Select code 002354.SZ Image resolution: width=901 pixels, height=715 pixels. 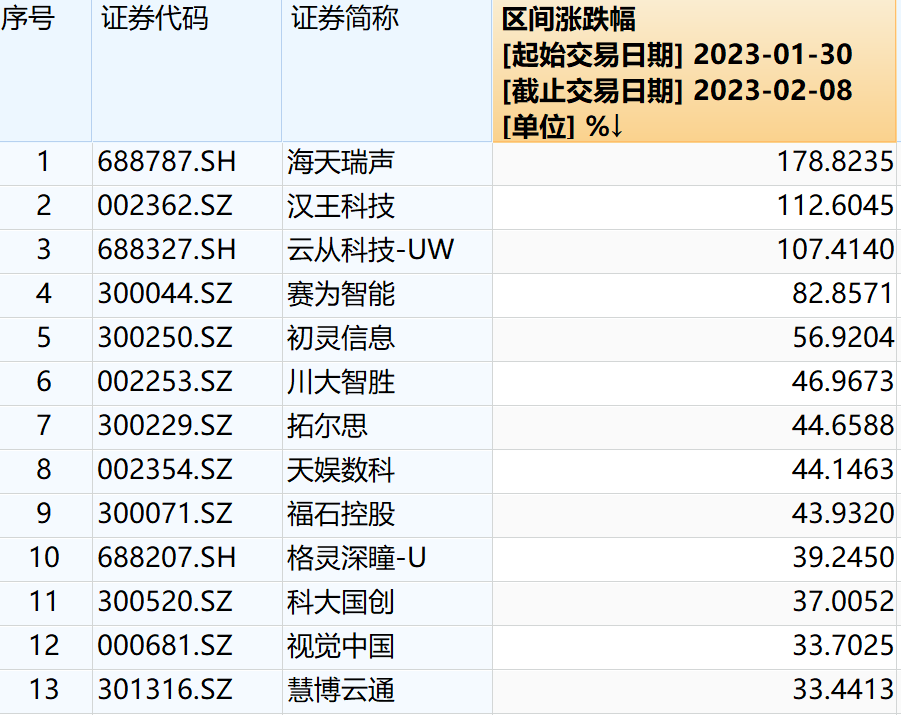pyautogui.click(x=164, y=470)
